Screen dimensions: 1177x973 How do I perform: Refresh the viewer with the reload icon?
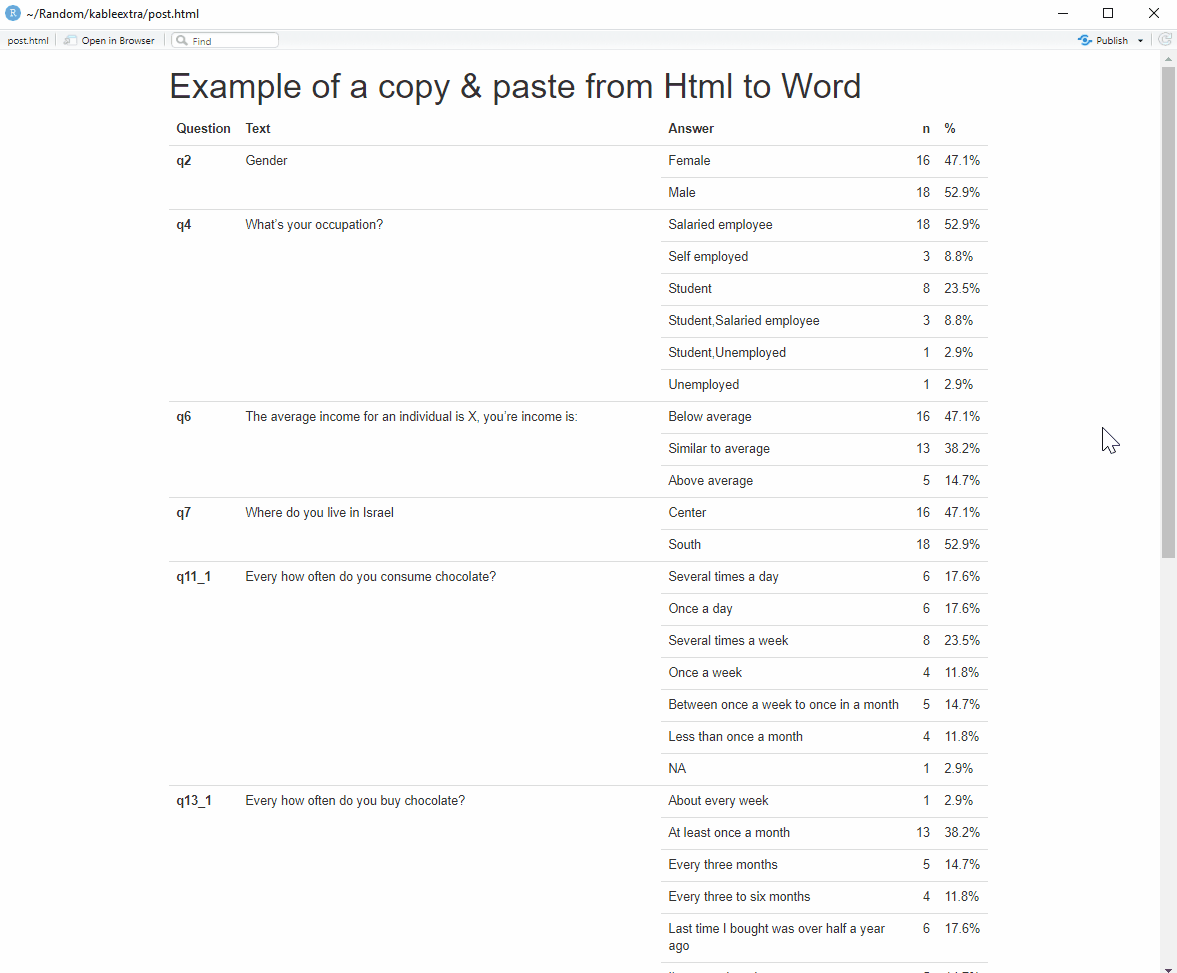coord(1165,40)
